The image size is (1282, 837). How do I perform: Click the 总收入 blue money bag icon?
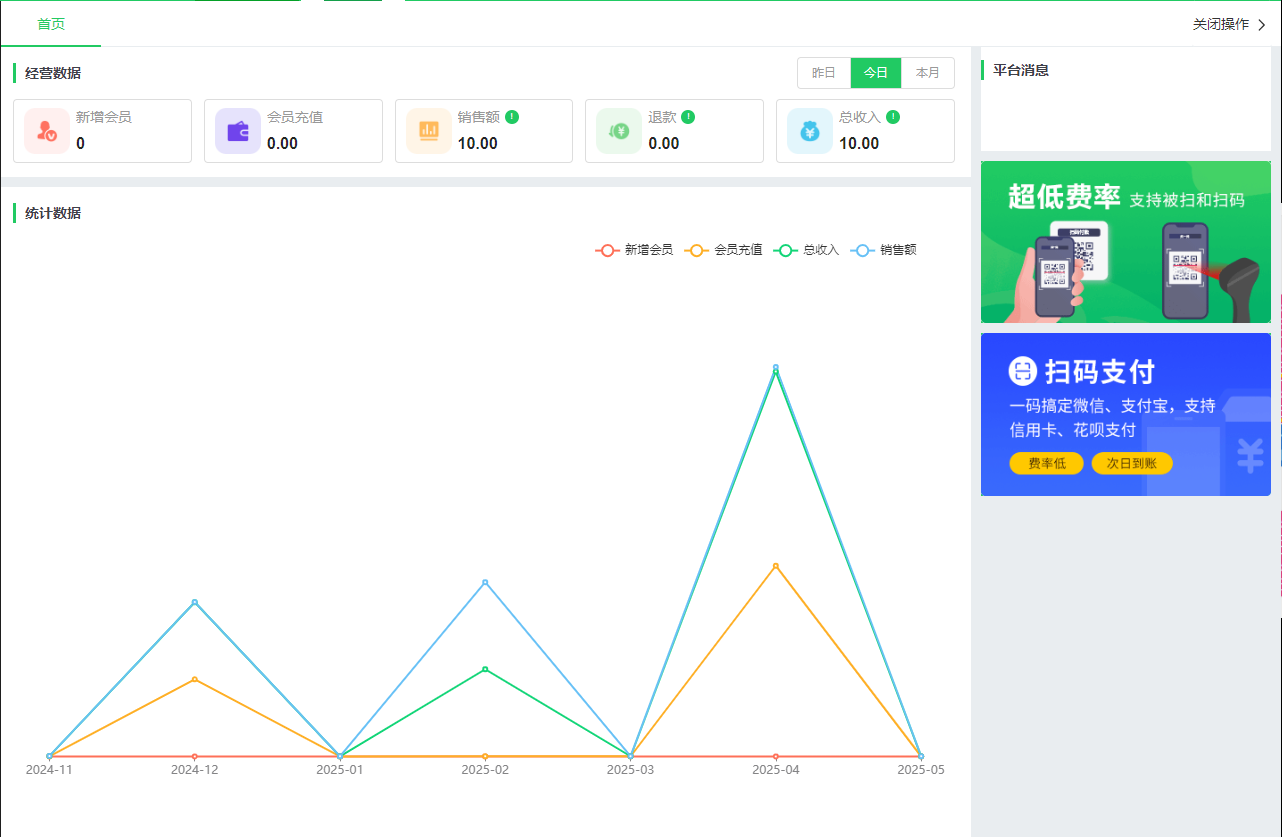click(x=810, y=131)
